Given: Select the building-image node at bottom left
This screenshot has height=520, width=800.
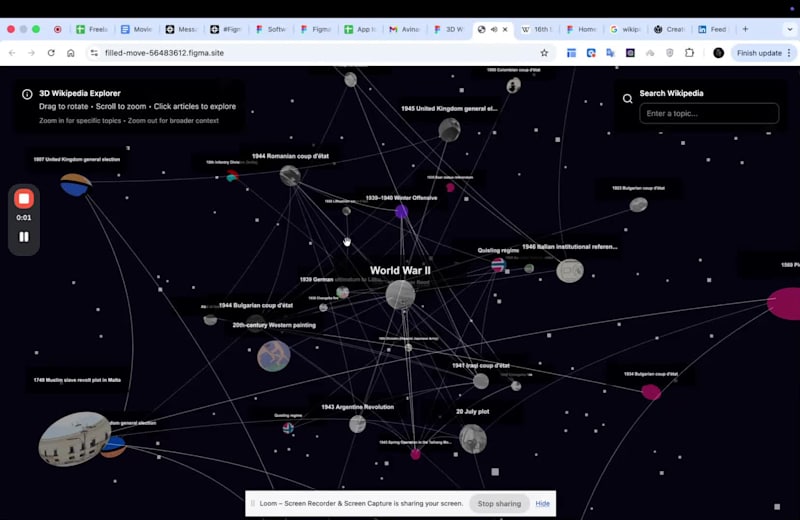Looking at the screenshot, I should 74,439.
